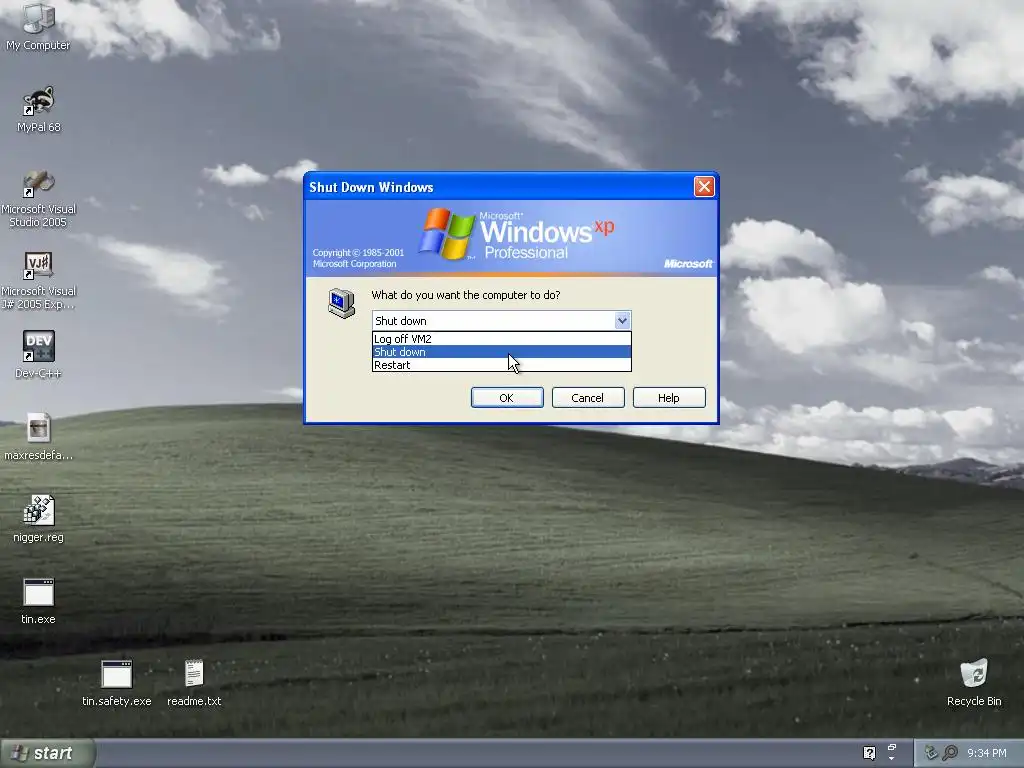Select the Dev-C++ desktop shortcut
Viewport: 1024px width, 768px height.
point(38,355)
